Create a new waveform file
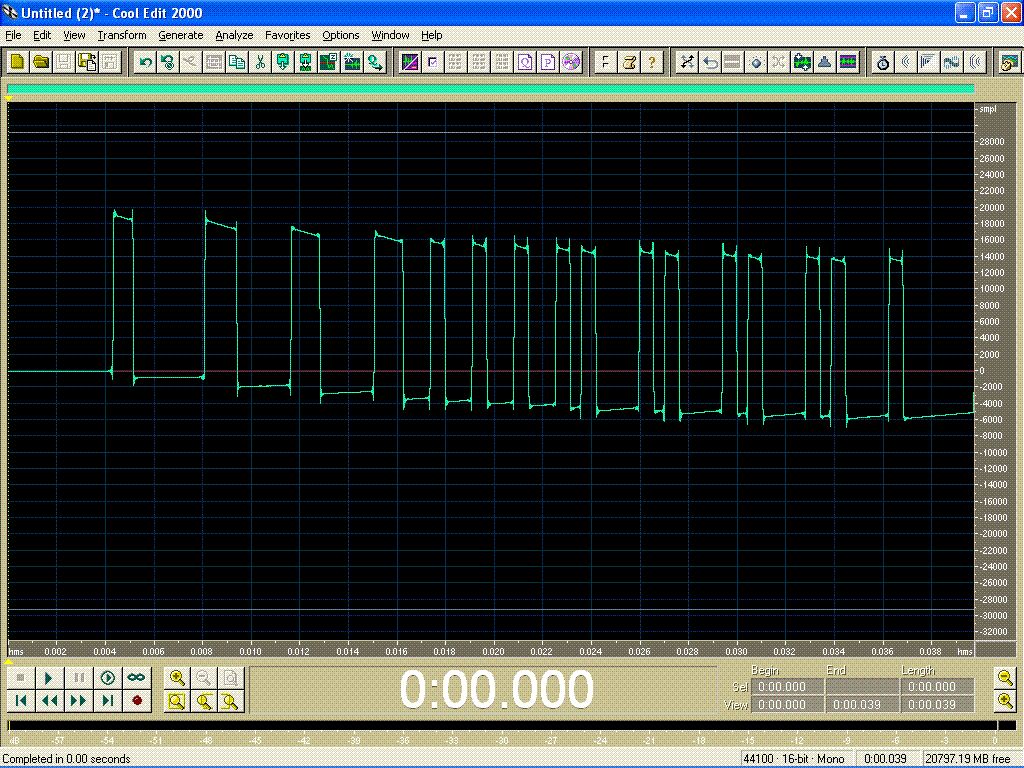1024x768 pixels. pyautogui.click(x=17, y=62)
